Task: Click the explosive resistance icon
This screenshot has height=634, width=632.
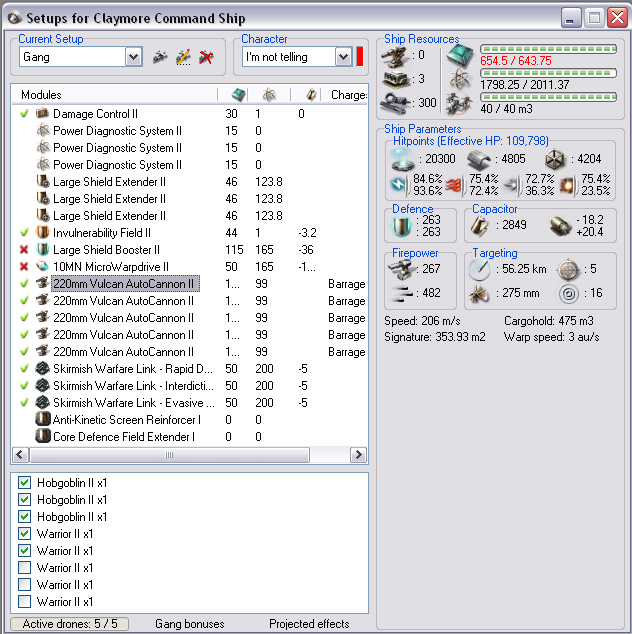Action: (567, 185)
